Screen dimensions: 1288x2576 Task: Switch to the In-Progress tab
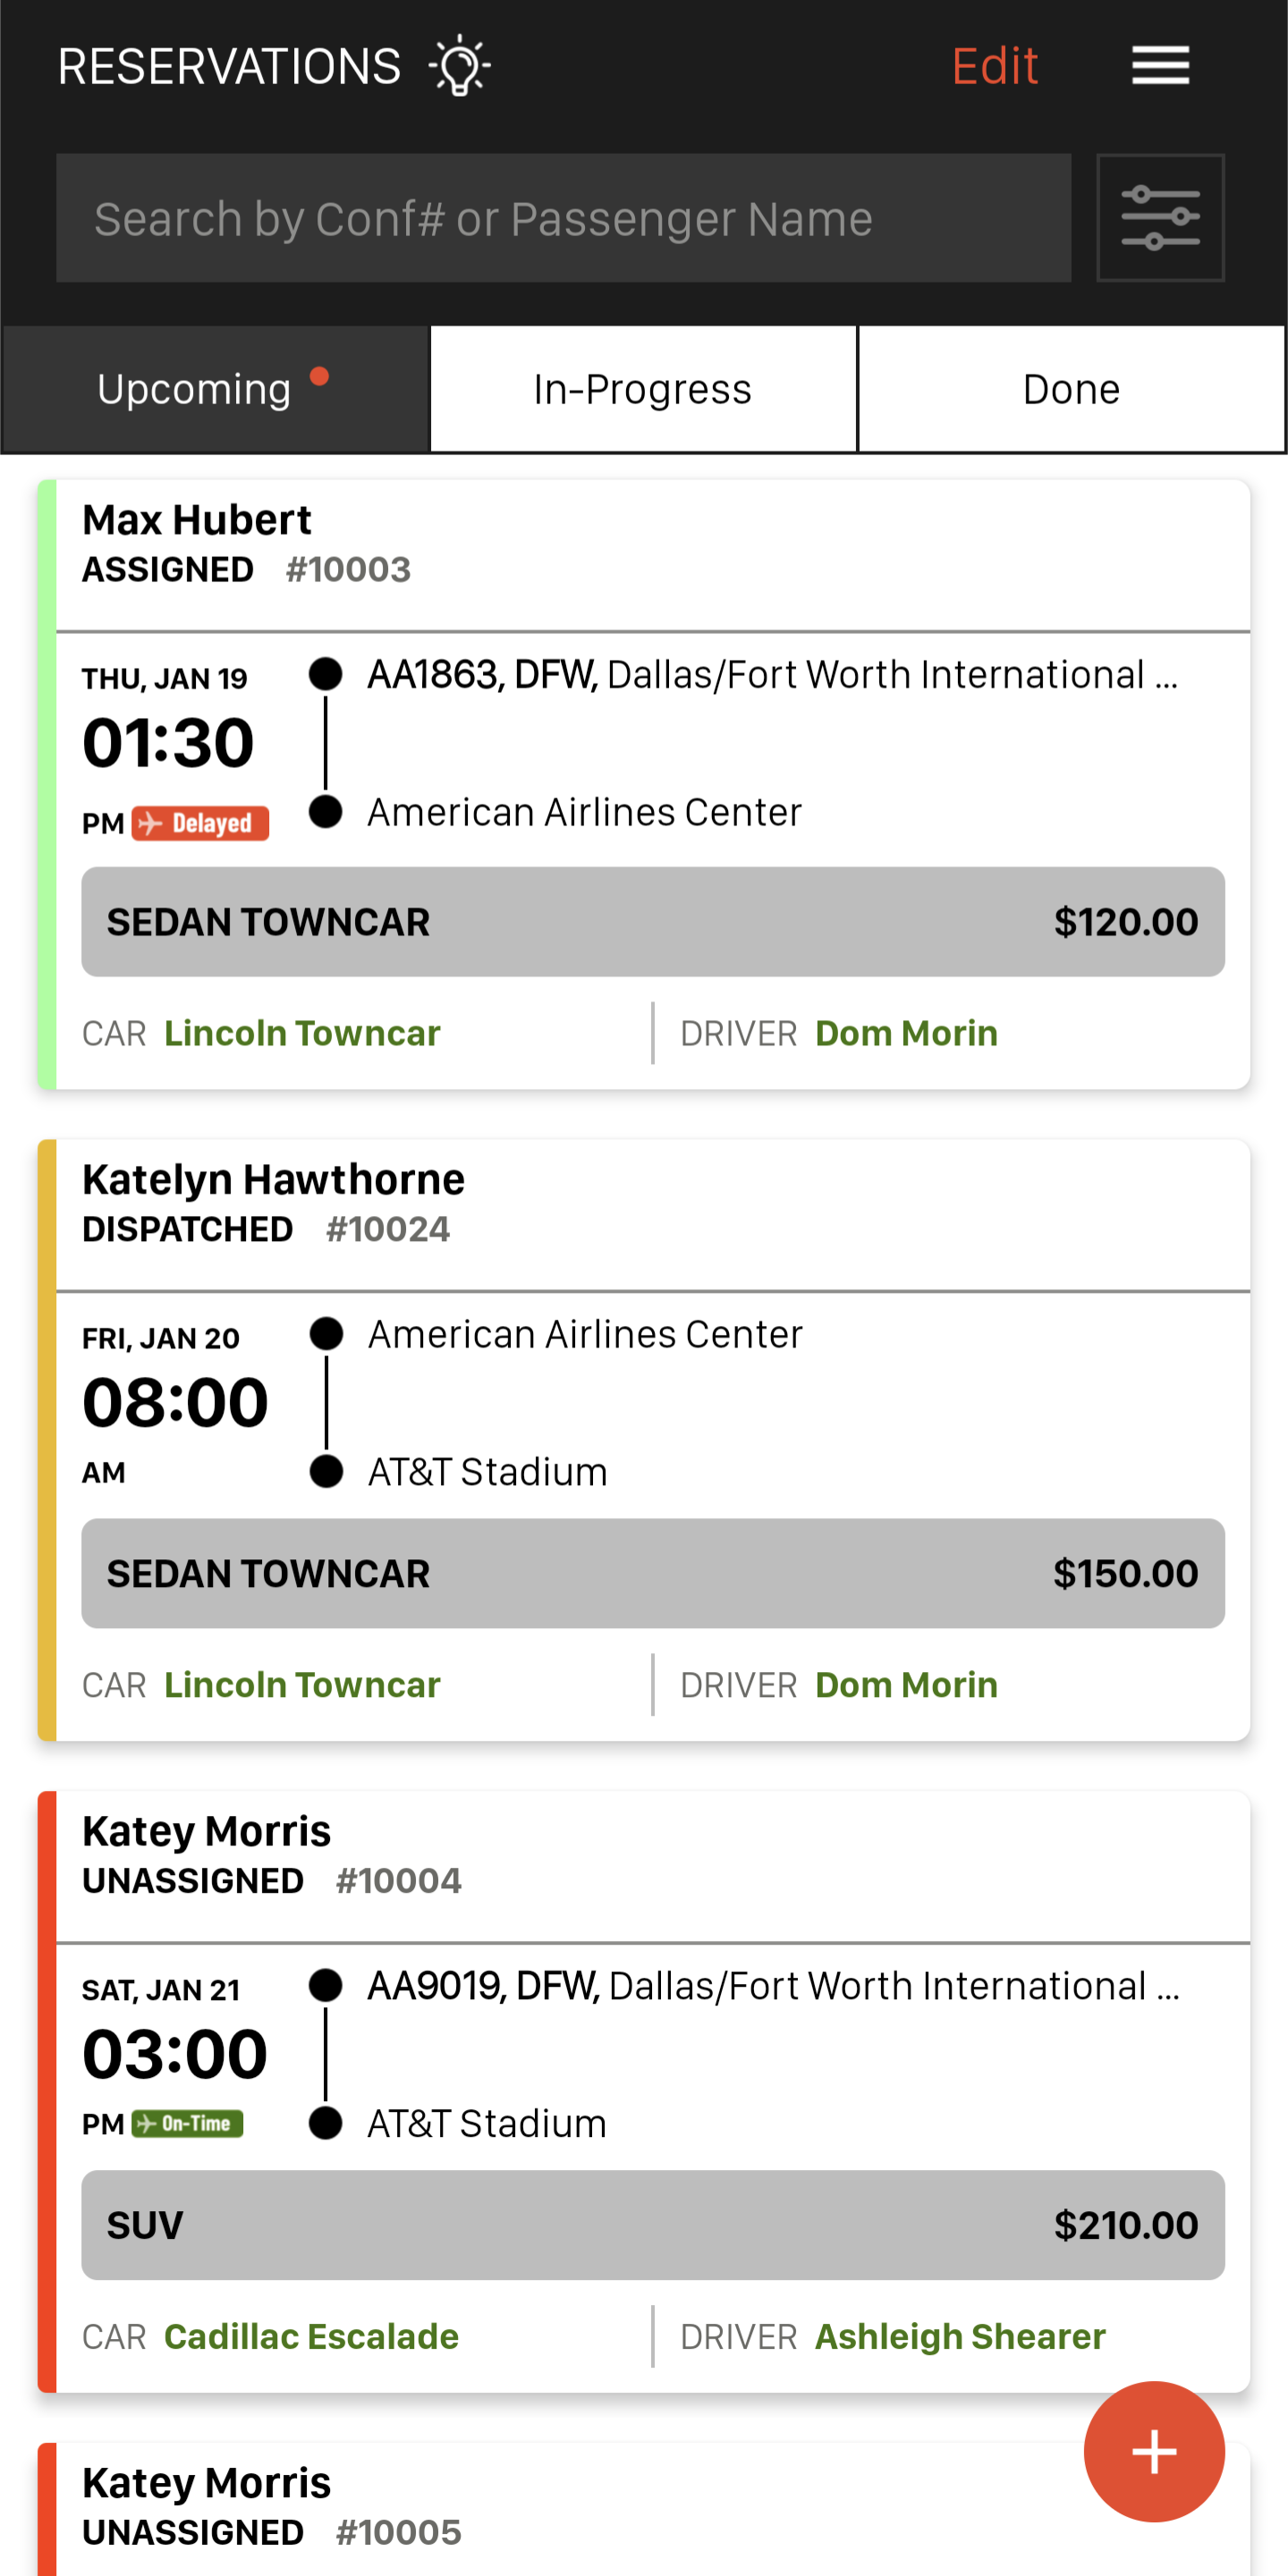[x=642, y=389]
